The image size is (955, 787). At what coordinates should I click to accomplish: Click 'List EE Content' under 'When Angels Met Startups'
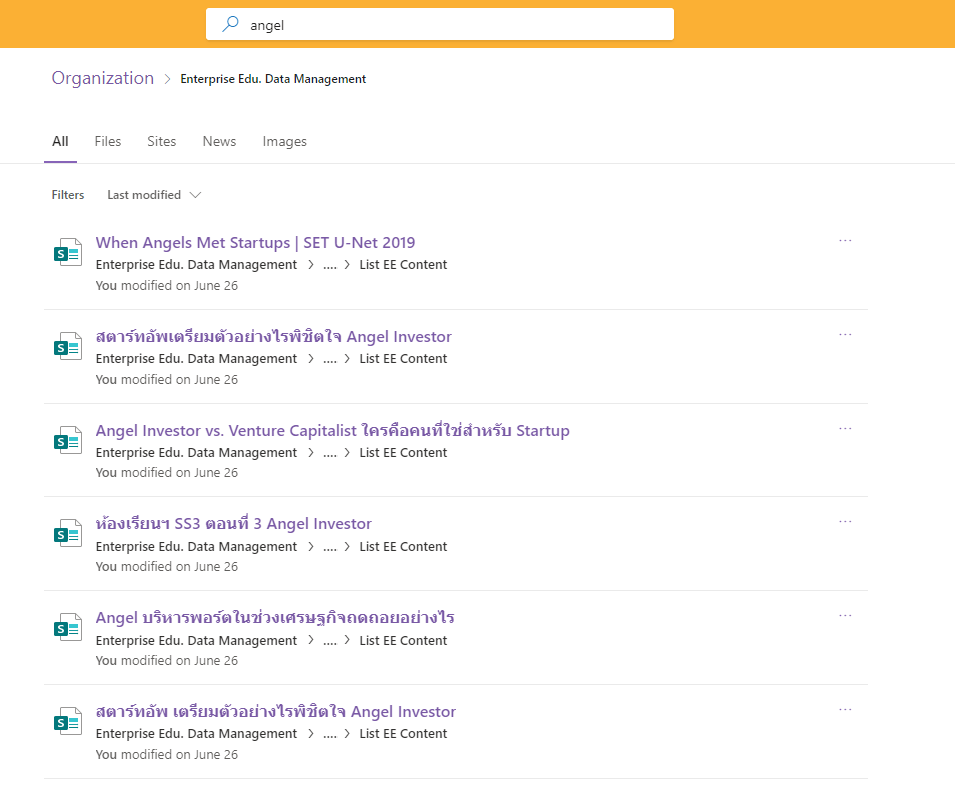pyautogui.click(x=403, y=265)
